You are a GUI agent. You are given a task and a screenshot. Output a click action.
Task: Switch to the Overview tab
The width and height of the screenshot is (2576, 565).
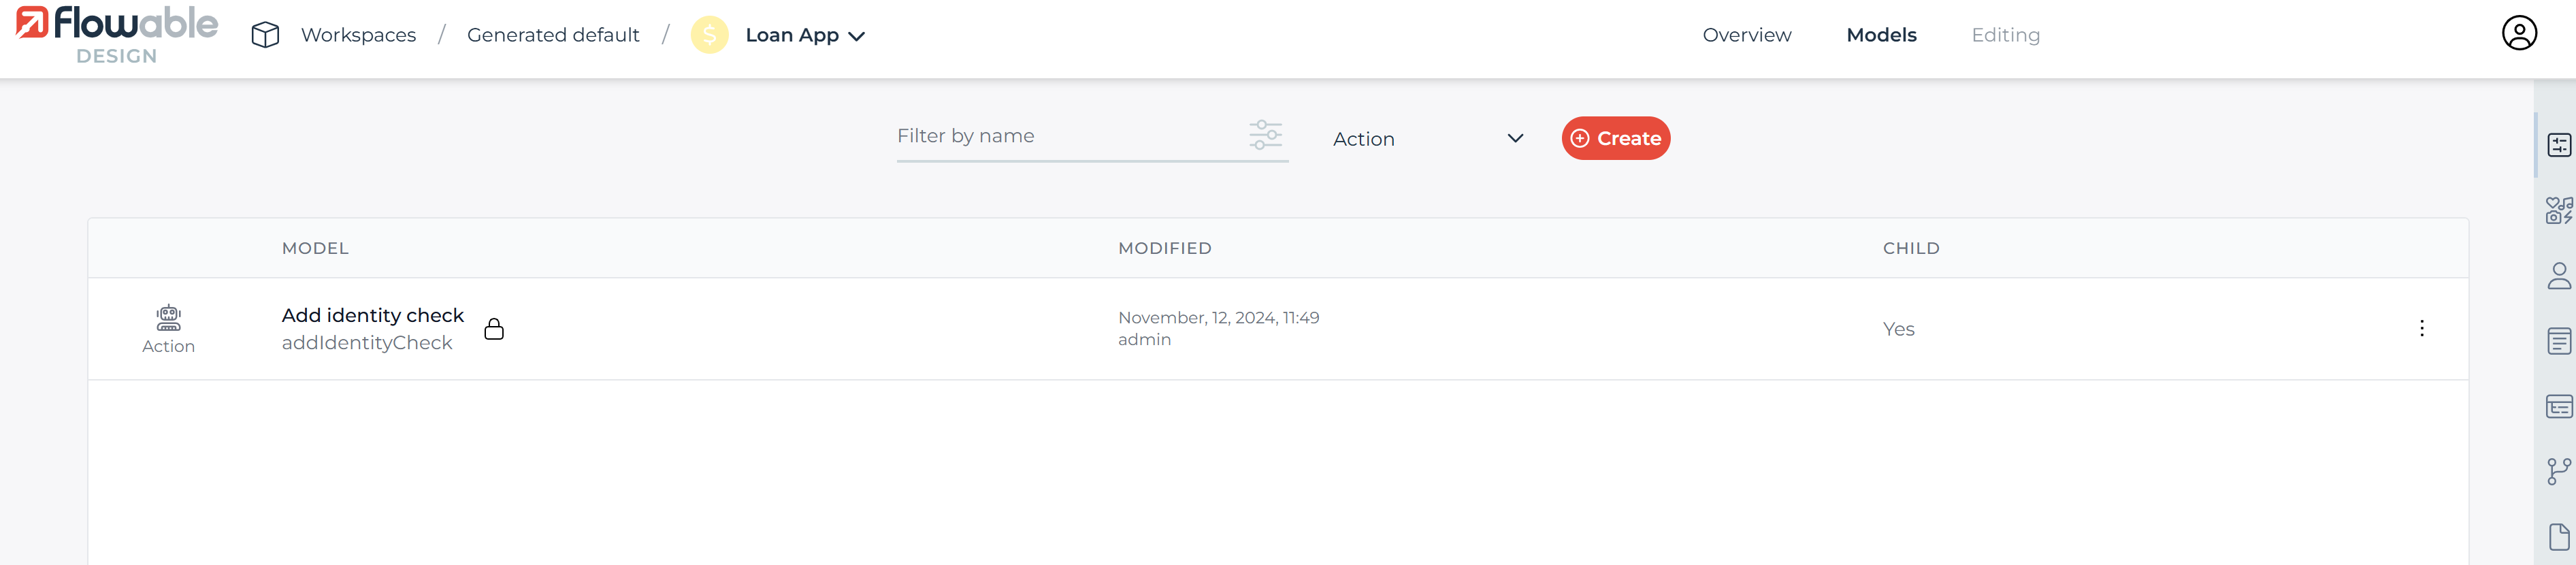[1746, 34]
